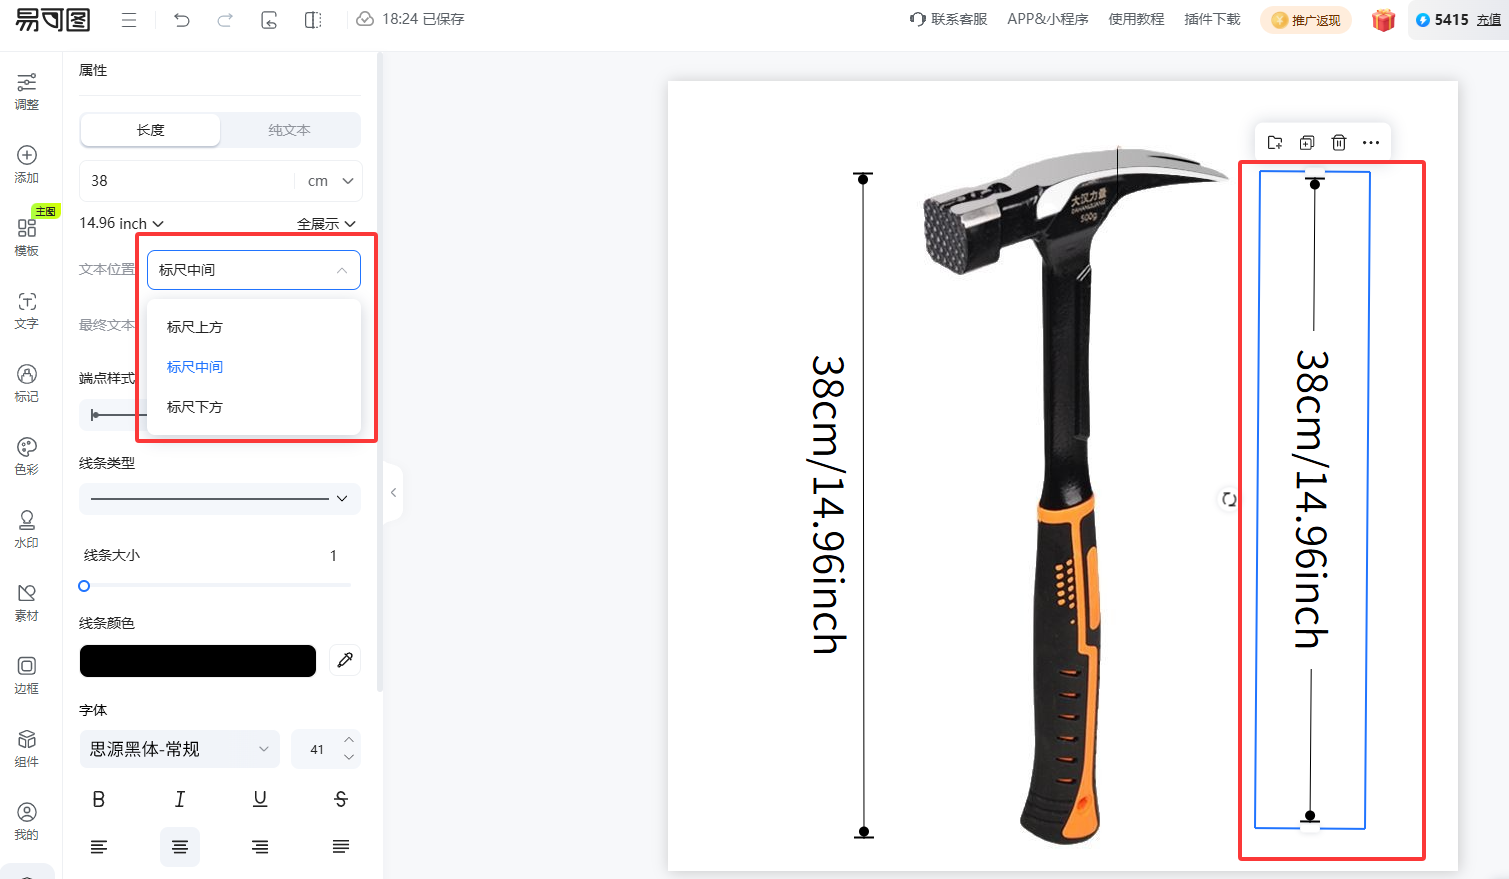This screenshot has height=879, width=1509.
Task: Toggle italic text formatting
Action: pyautogui.click(x=179, y=799)
